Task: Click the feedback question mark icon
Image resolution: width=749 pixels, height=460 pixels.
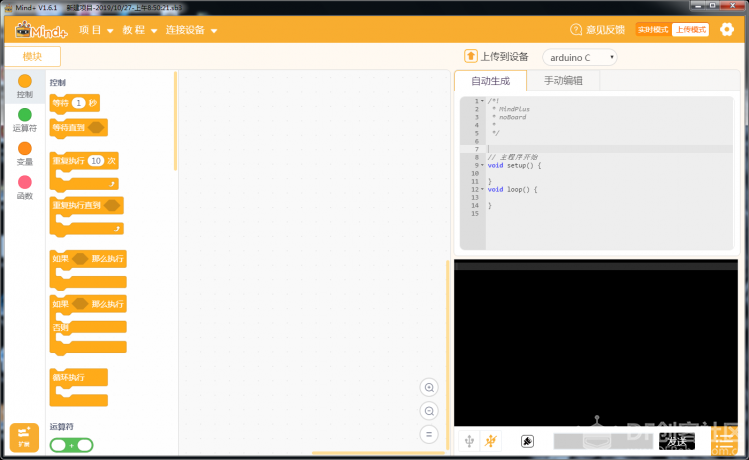Action: click(576, 30)
